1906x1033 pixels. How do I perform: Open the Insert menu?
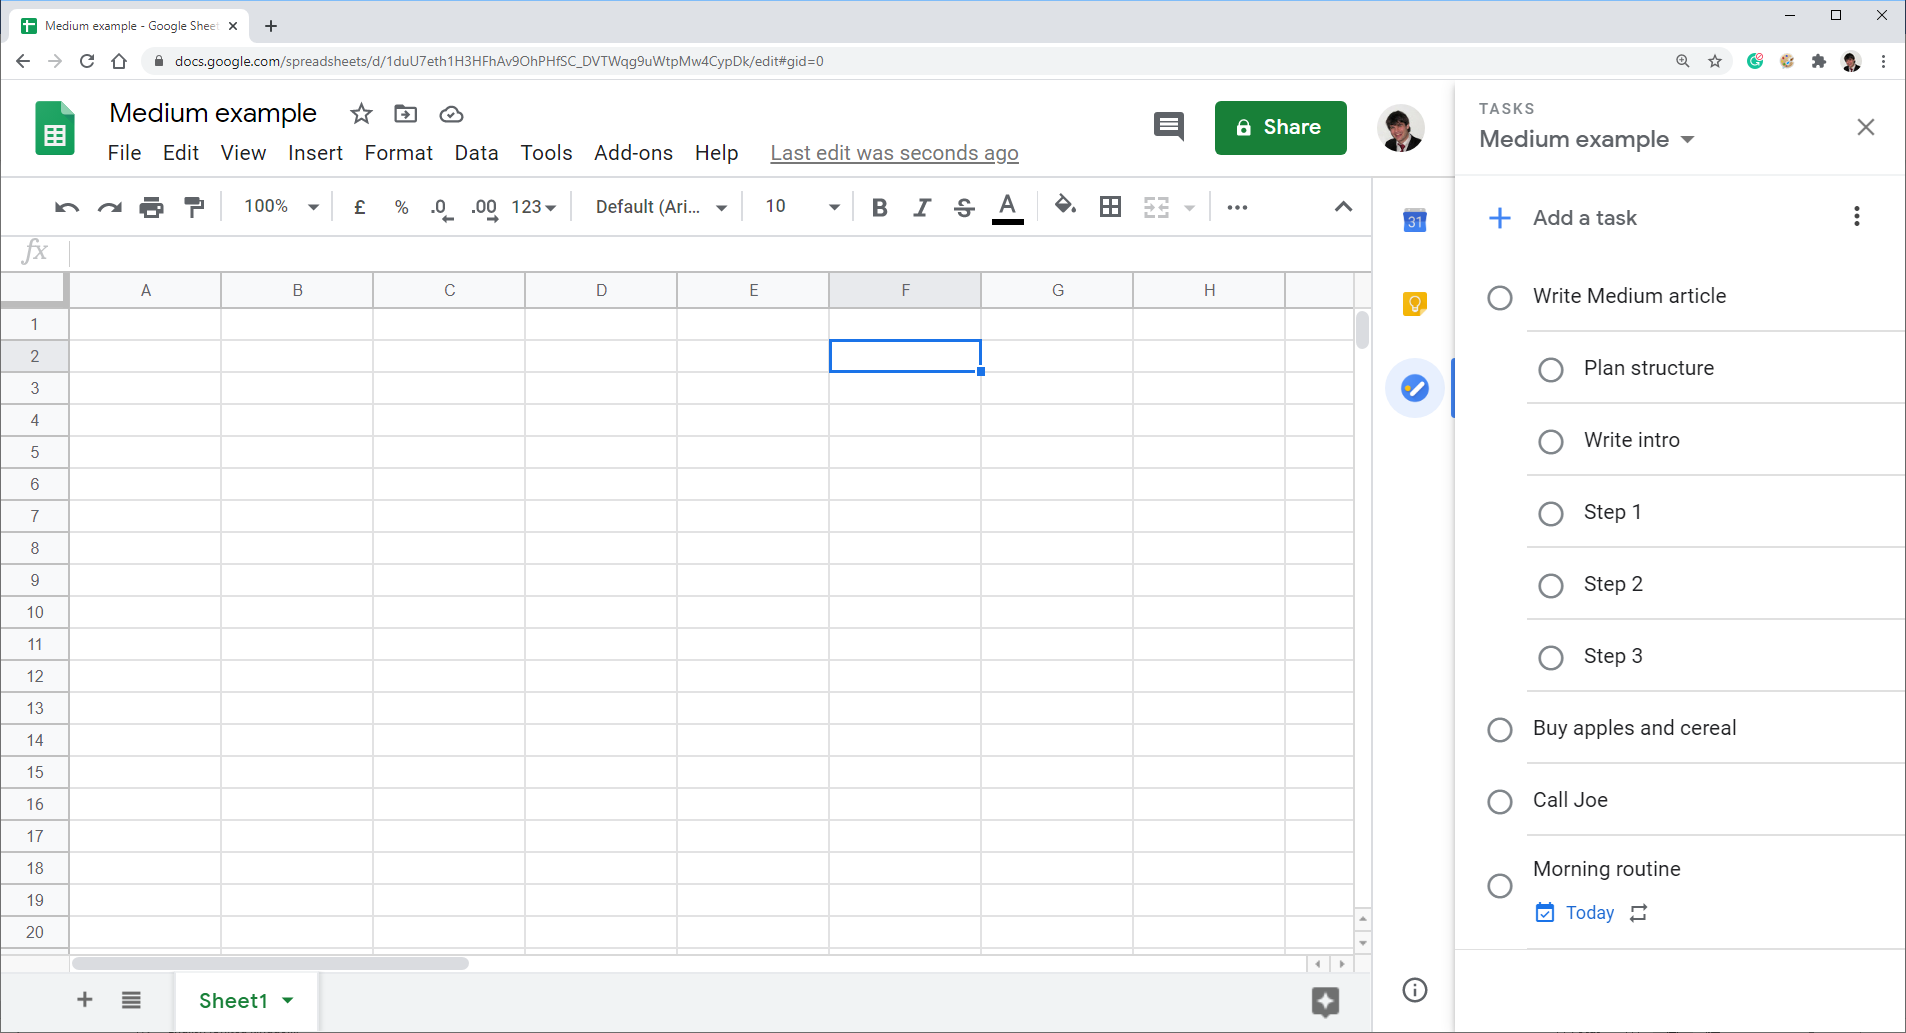(x=315, y=153)
